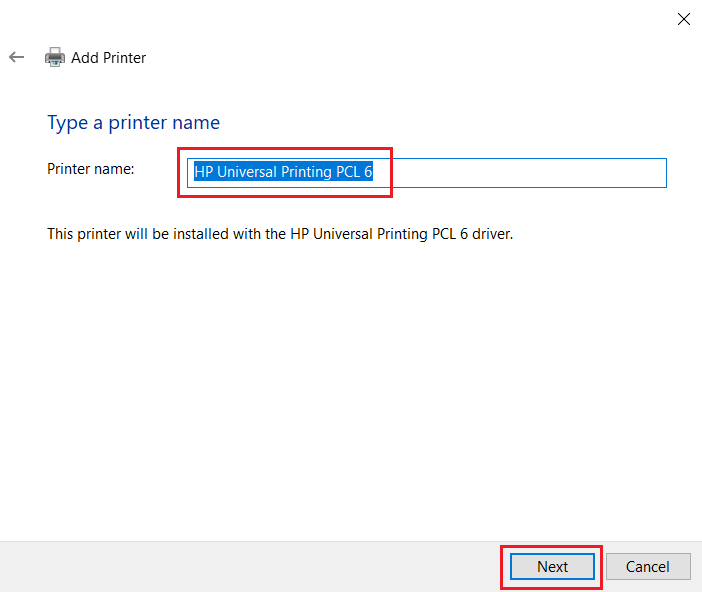Screen dimensions: 702x592
Task: Click the "Add Printer" window title text
Action: 109,58
